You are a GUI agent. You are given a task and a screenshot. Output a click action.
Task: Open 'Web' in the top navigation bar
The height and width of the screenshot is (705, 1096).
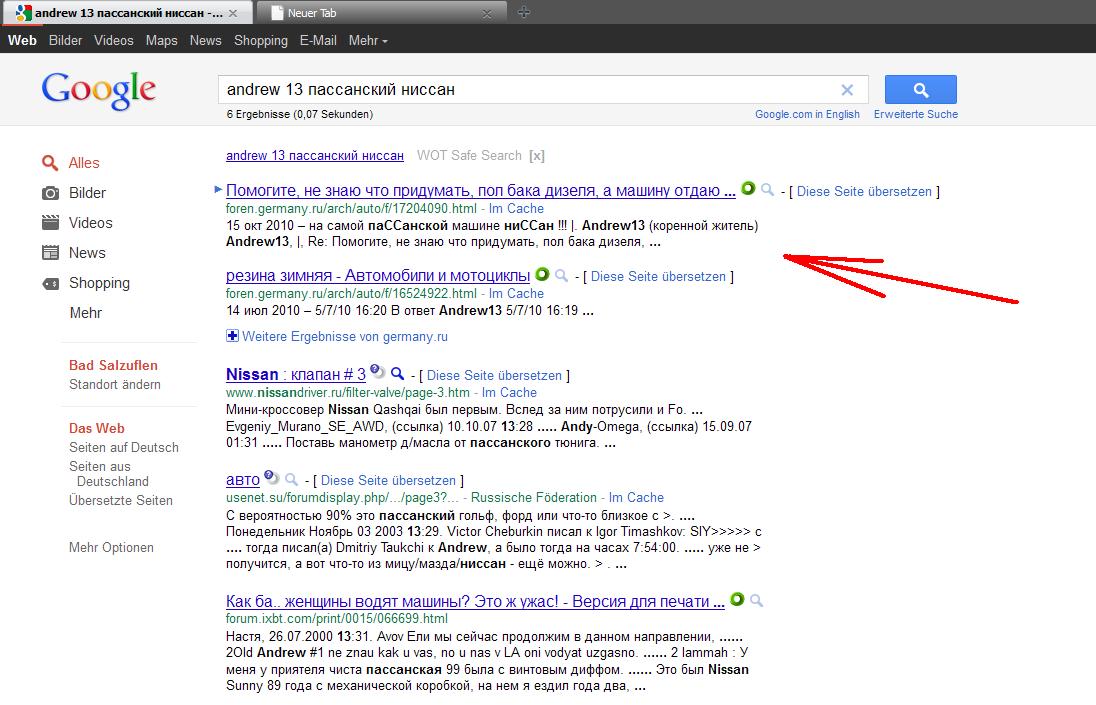coord(22,41)
